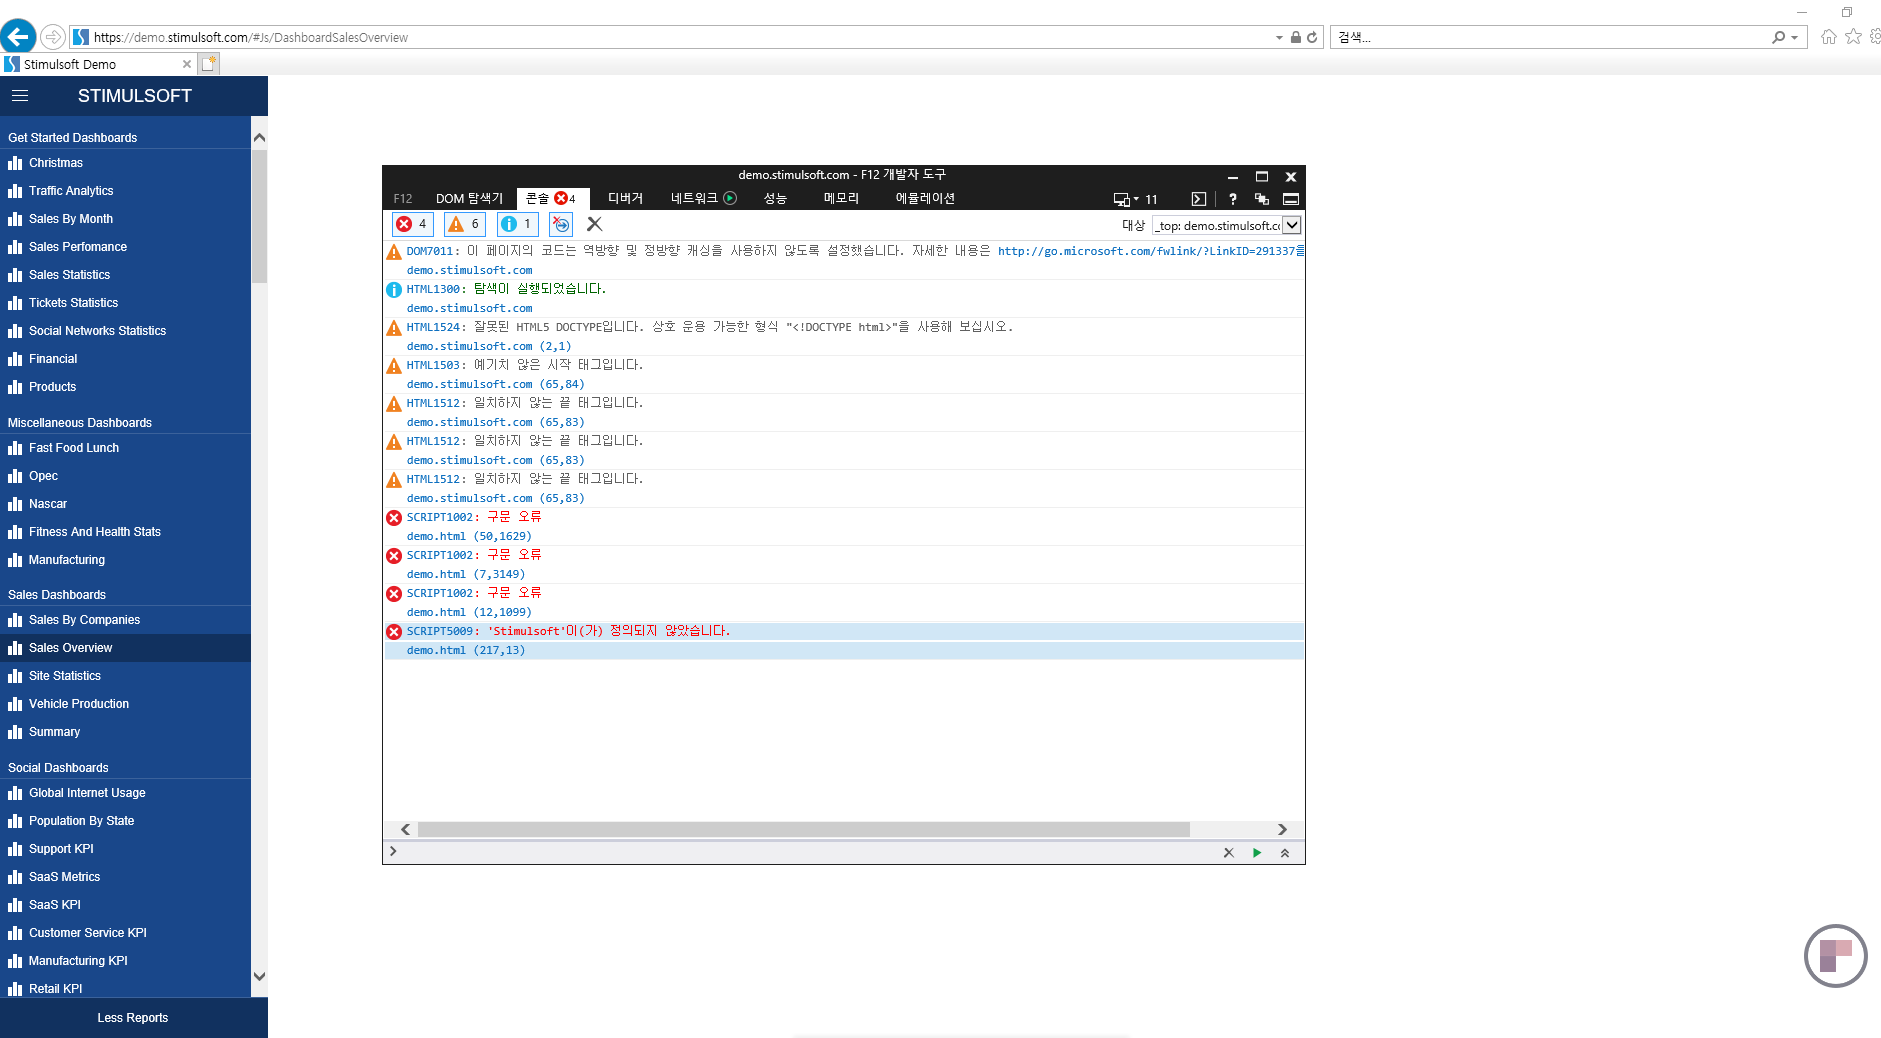This screenshot has width=1881, height=1038.
Task: Switch to the DOM 탐색기 tab
Action: point(469,198)
